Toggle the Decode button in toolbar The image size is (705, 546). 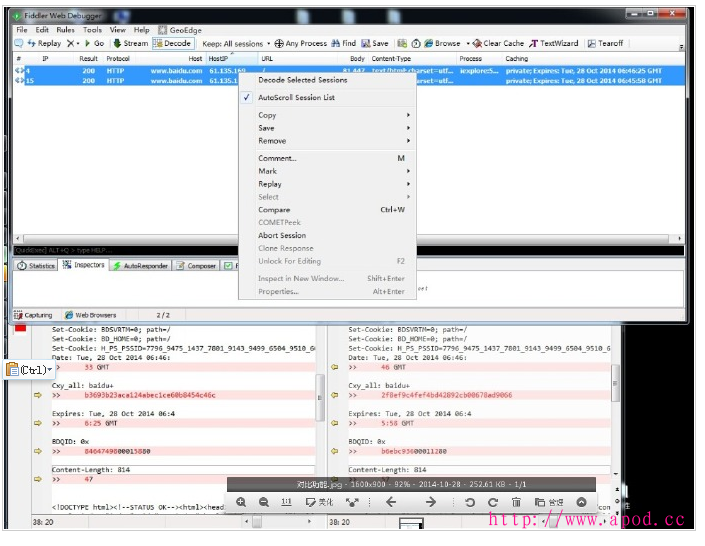[x=172, y=44]
